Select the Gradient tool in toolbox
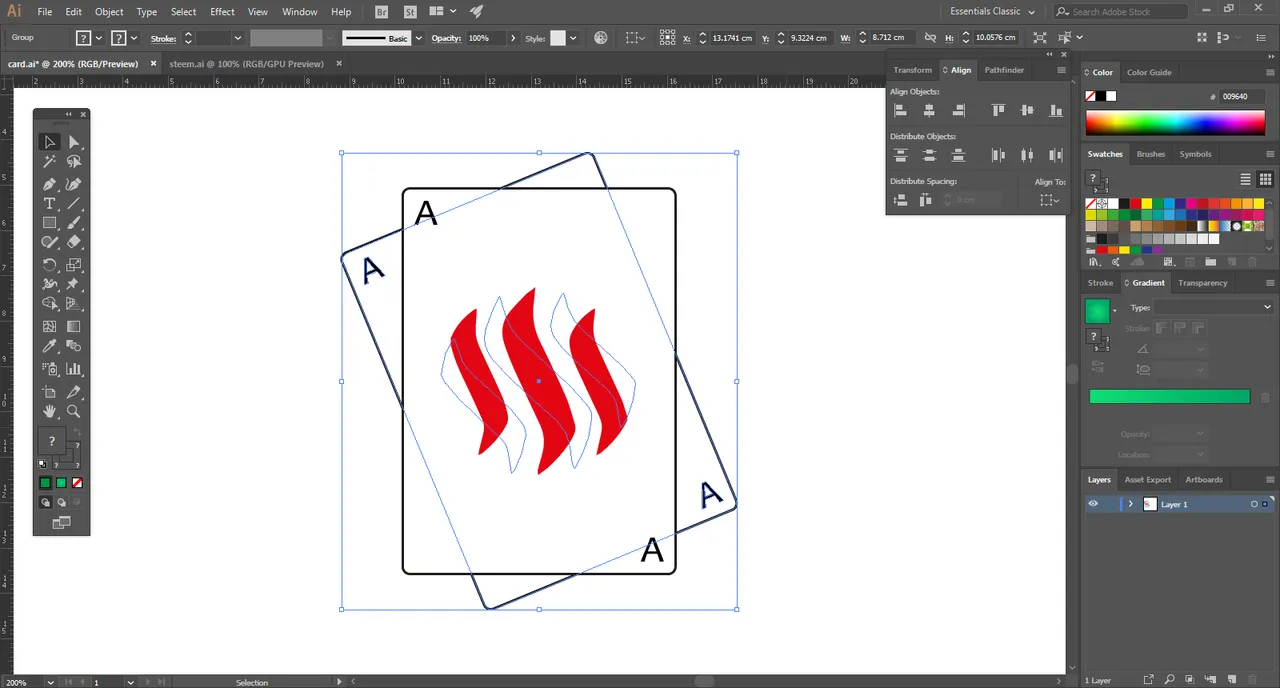The image size is (1280, 688). click(x=74, y=326)
